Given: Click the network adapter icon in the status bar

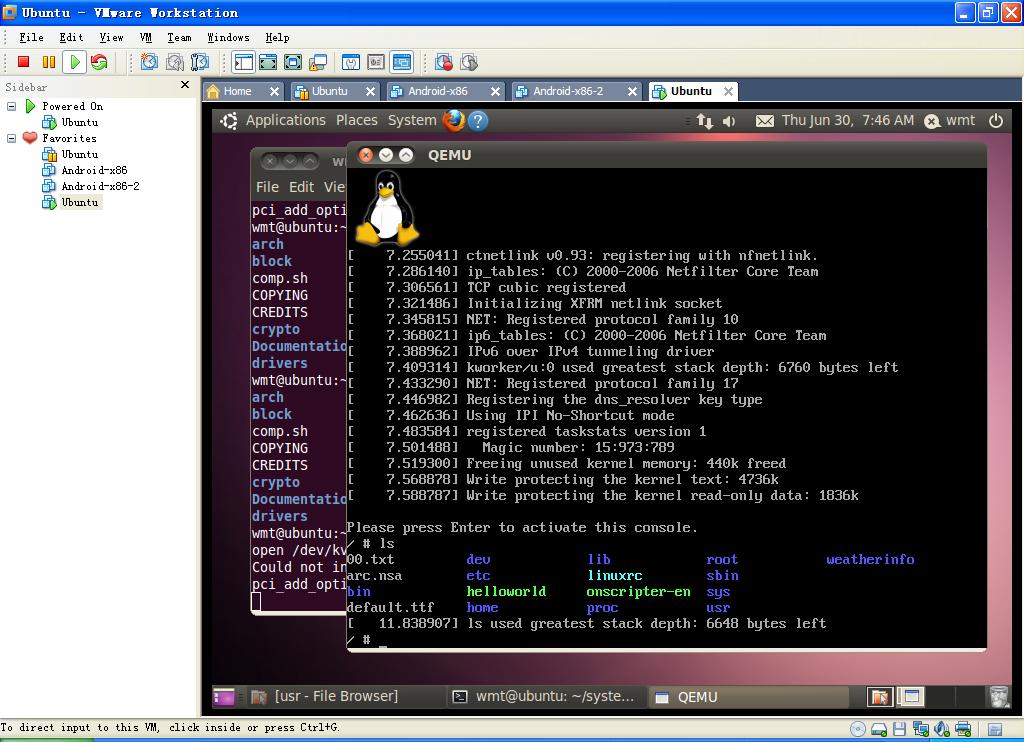Looking at the screenshot, I should [920, 729].
